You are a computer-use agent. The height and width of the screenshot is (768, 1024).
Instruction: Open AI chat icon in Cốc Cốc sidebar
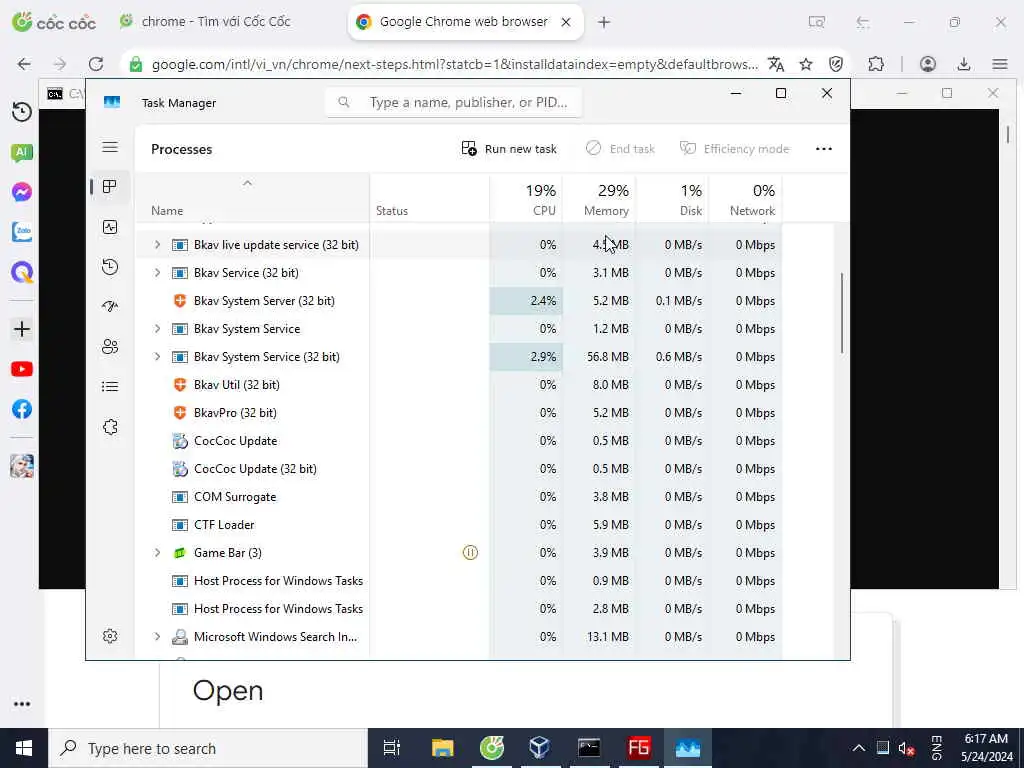point(22,153)
